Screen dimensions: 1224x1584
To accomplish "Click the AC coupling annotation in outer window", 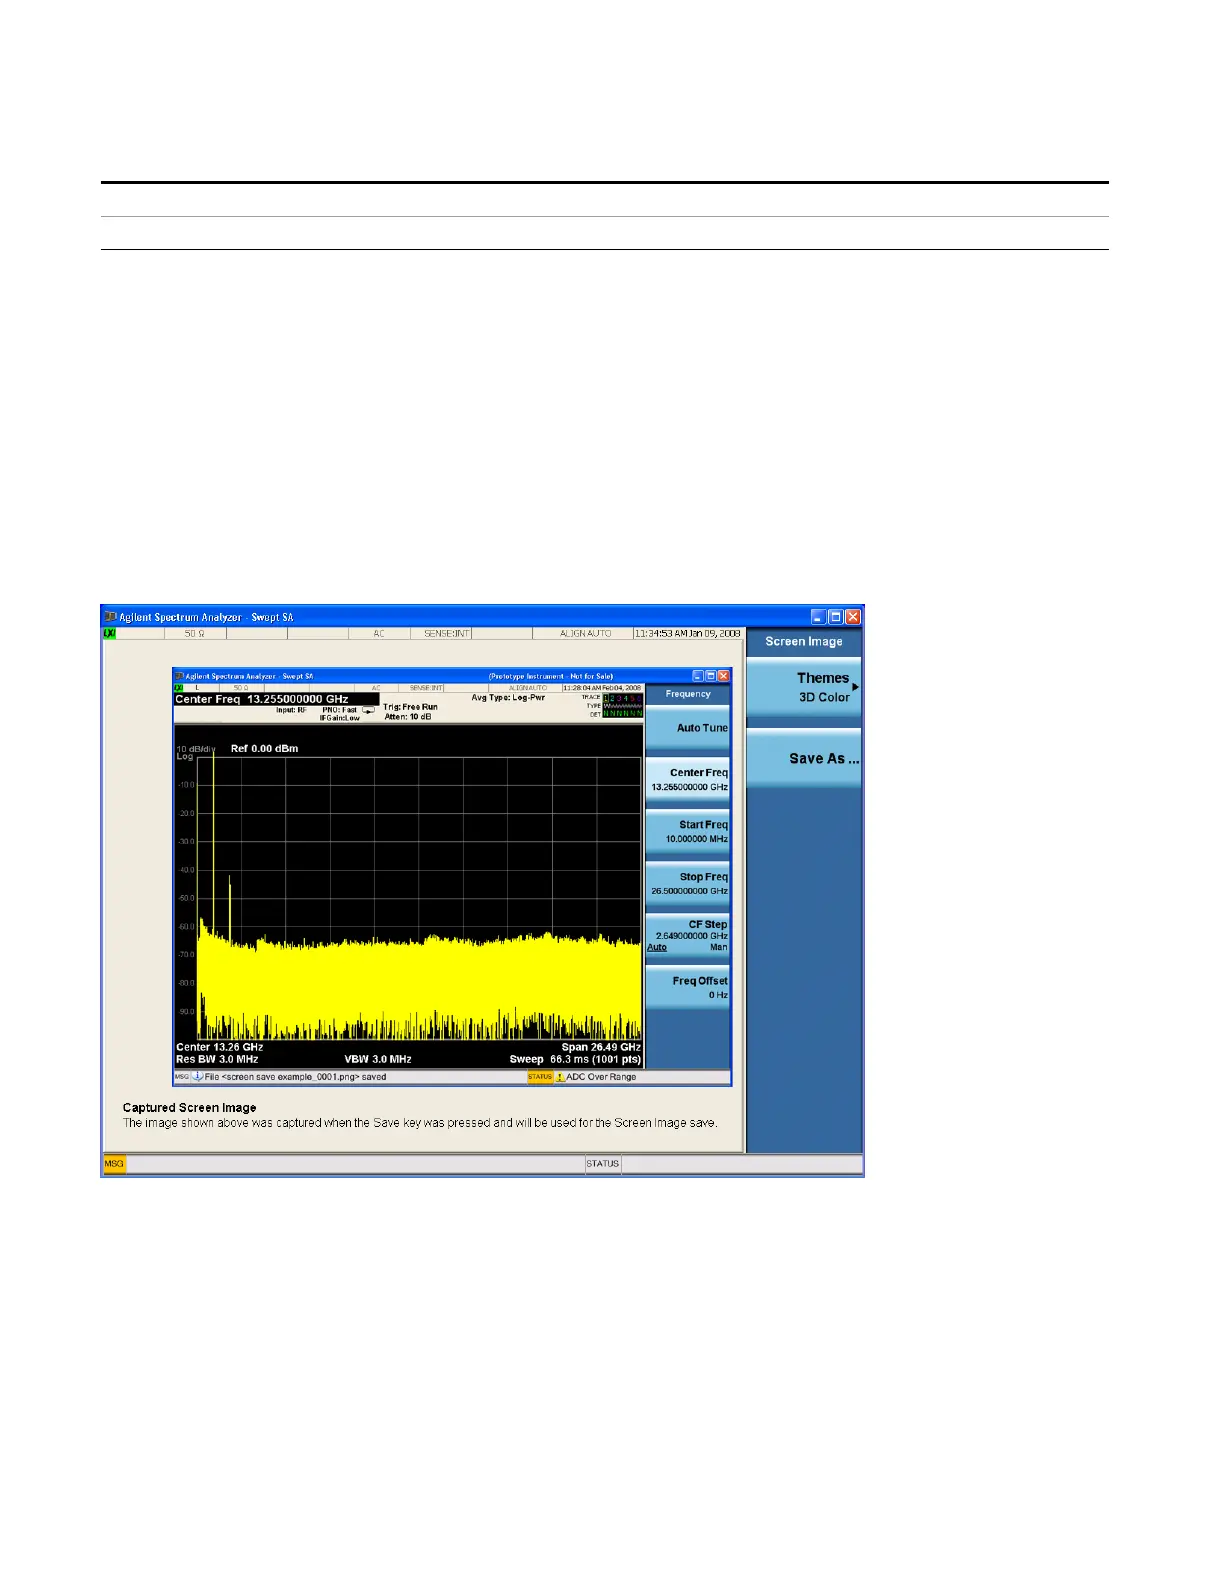I will (379, 634).
